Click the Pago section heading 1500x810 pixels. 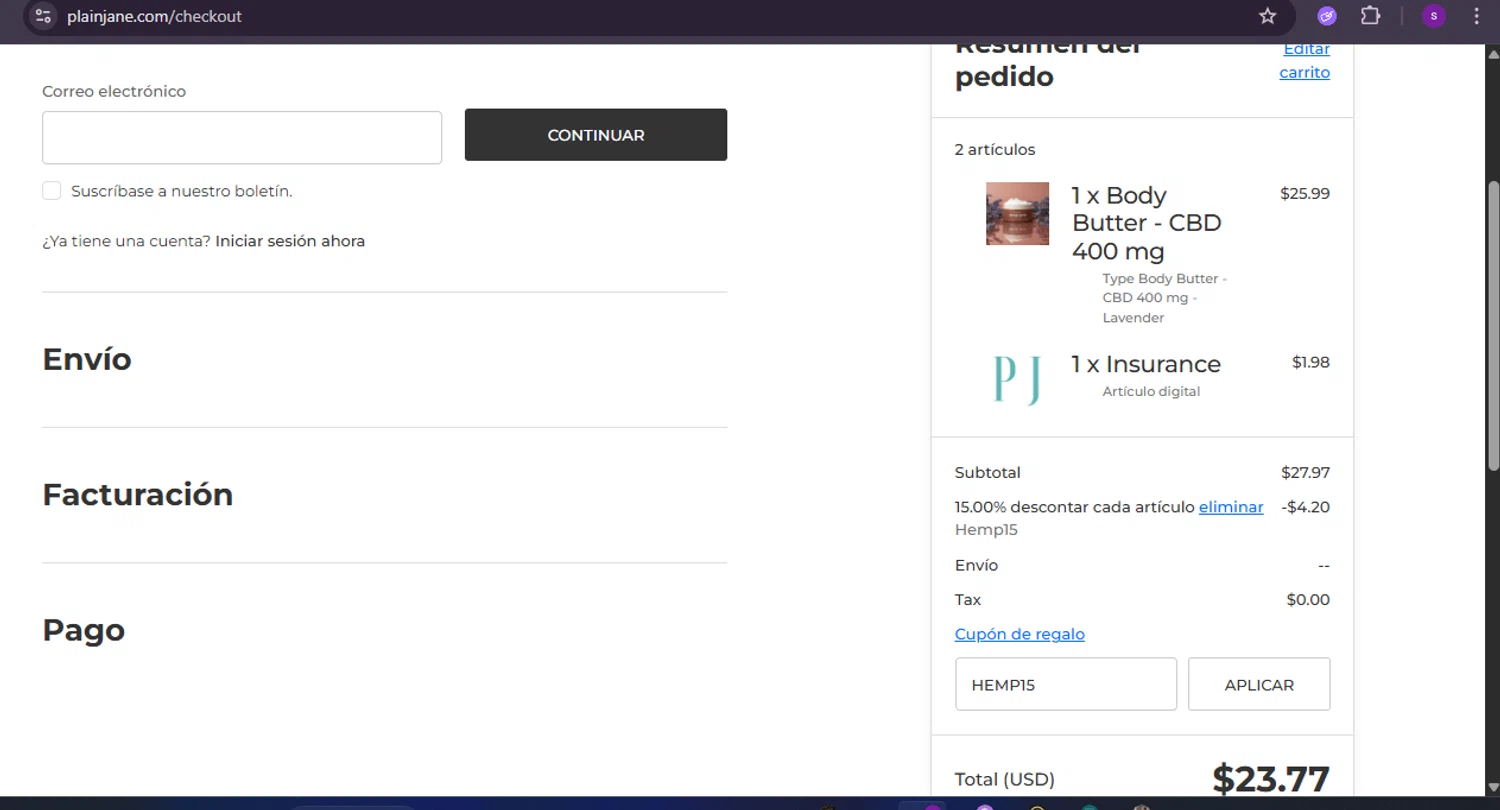pos(84,630)
